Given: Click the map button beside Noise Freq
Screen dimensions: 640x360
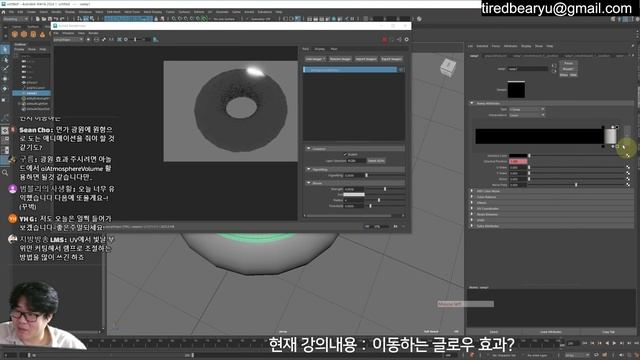Looking at the screenshot, I should pos(628,185).
